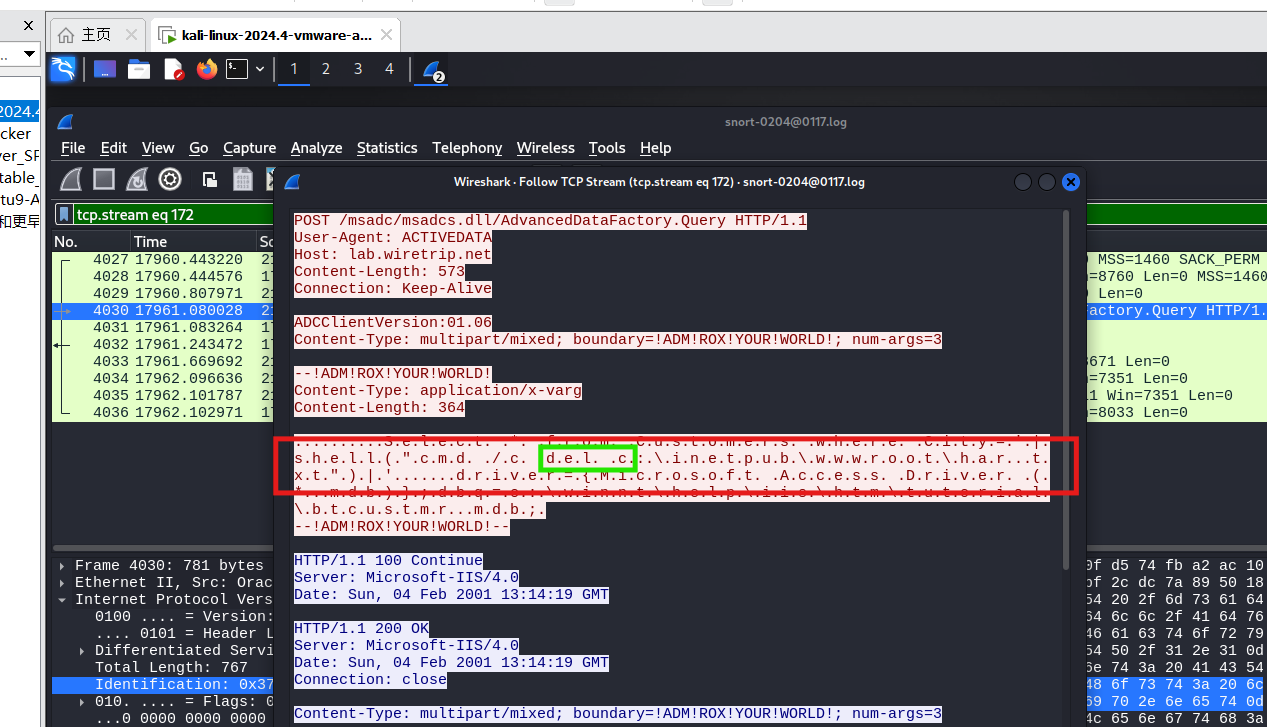The width and height of the screenshot is (1267, 727).
Task: Click the tcp.stream eq 172 filter field
Action: click(174, 214)
